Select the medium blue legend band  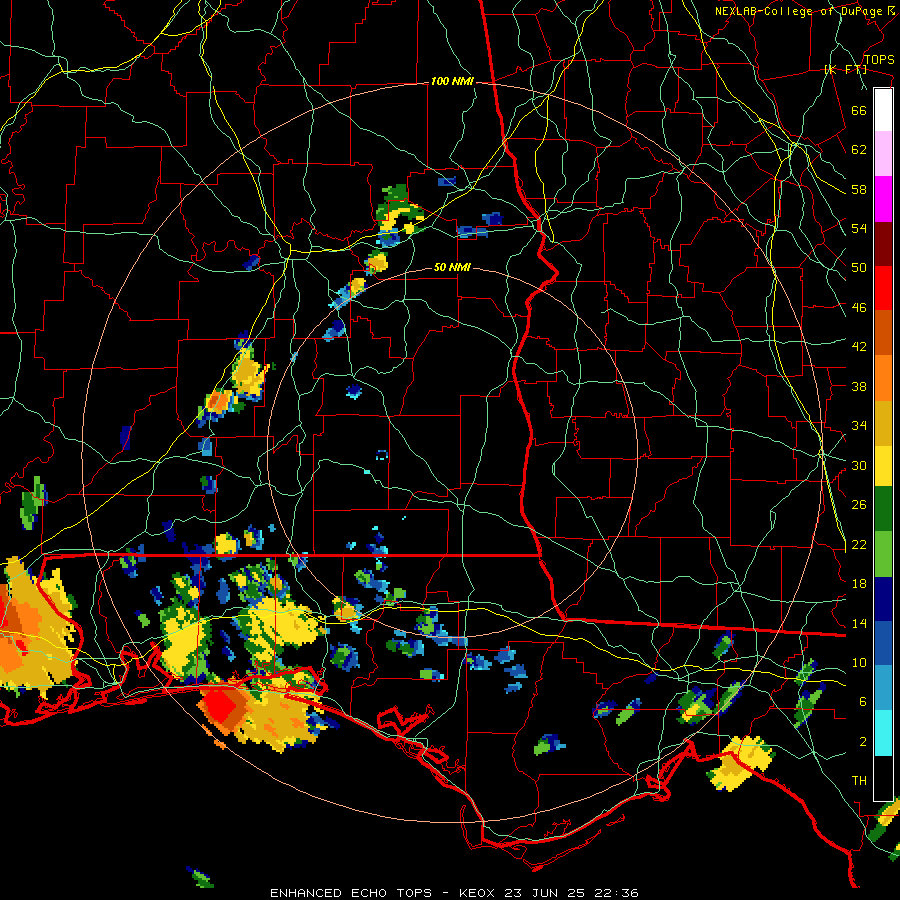(883, 643)
